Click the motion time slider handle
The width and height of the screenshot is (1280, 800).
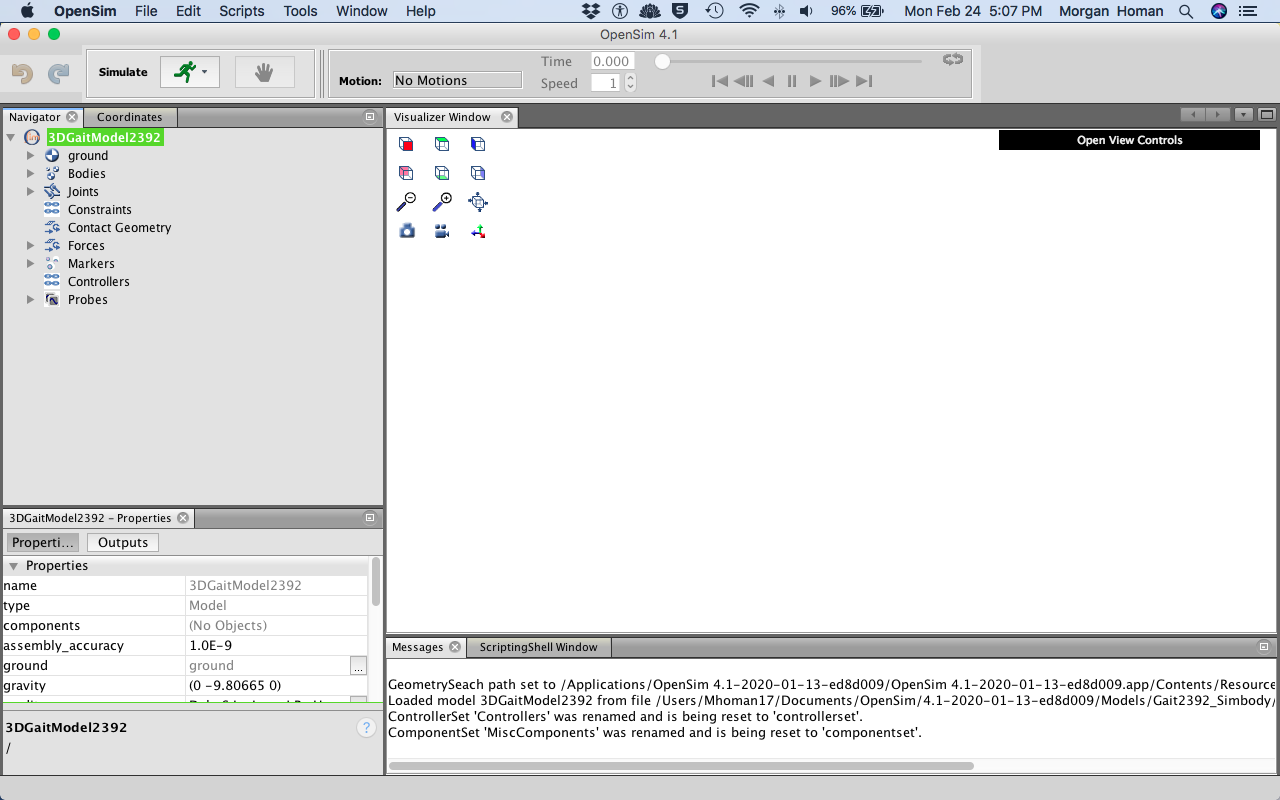[662, 61]
